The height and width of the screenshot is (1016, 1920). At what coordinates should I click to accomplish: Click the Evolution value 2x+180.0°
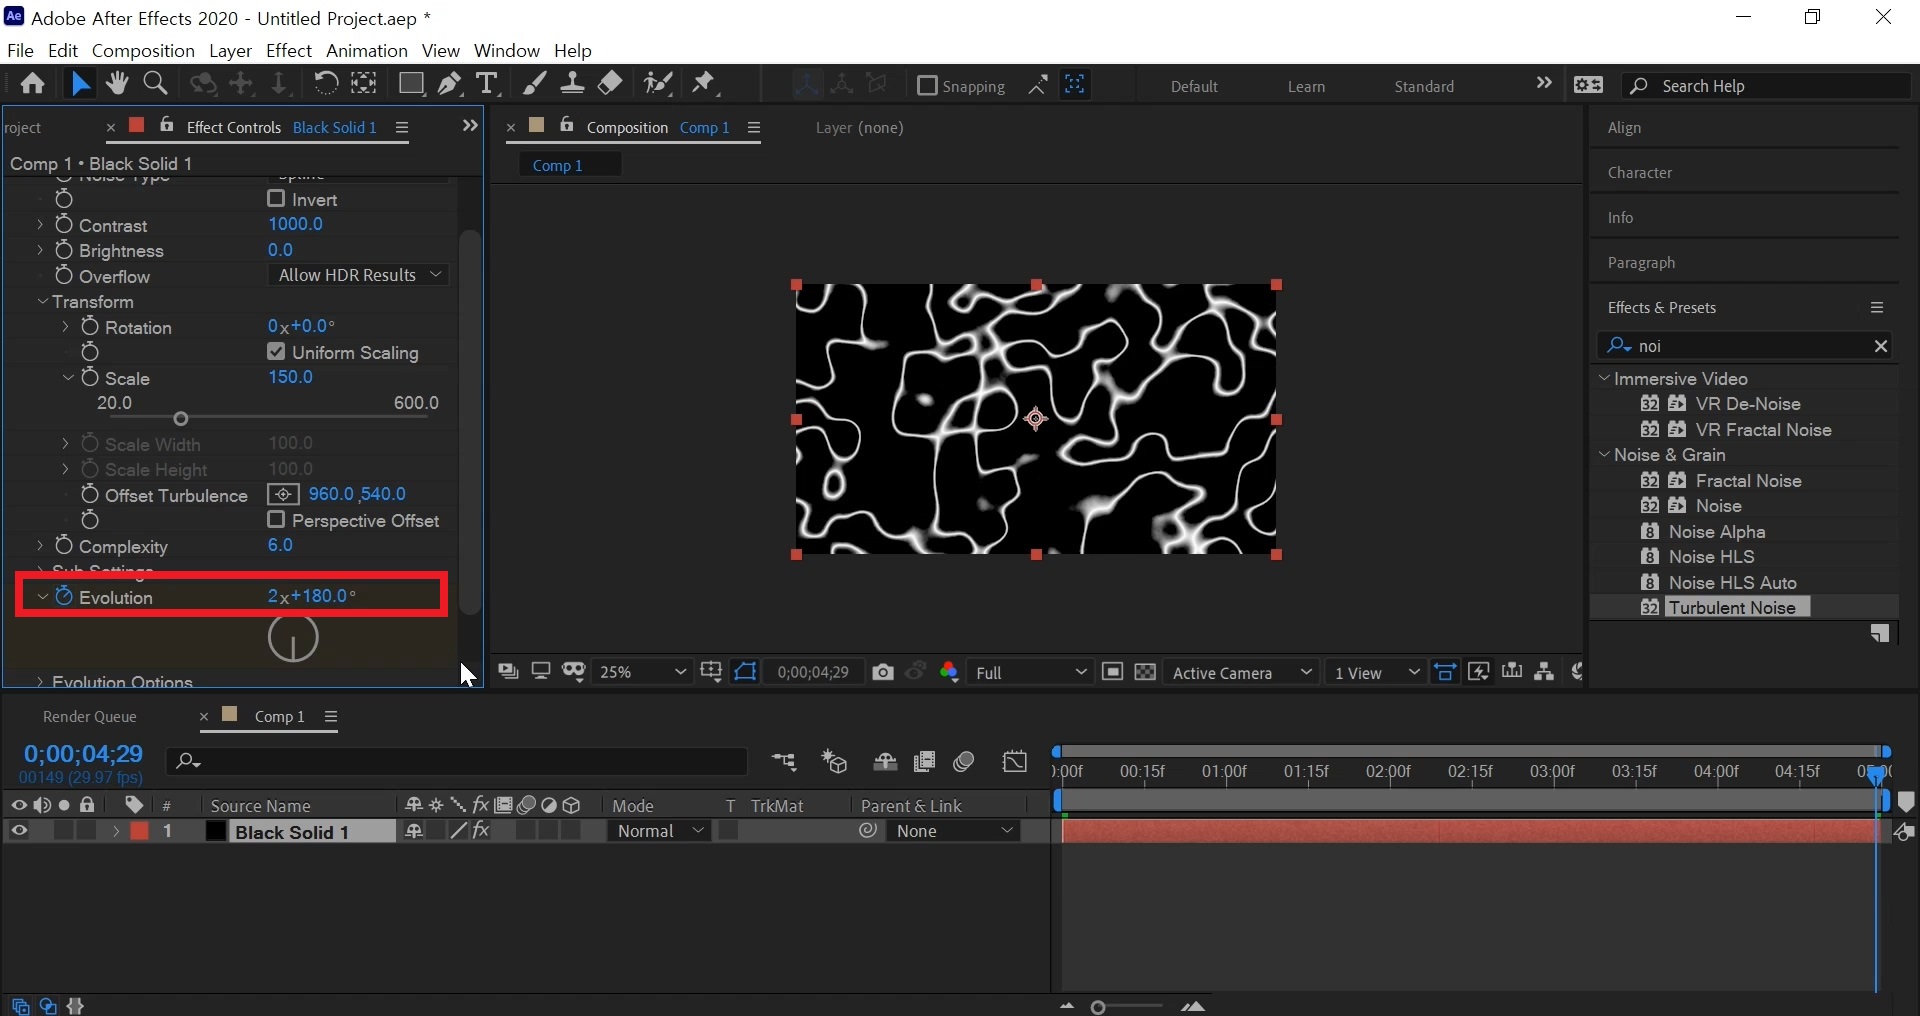pyautogui.click(x=311, y=596)
